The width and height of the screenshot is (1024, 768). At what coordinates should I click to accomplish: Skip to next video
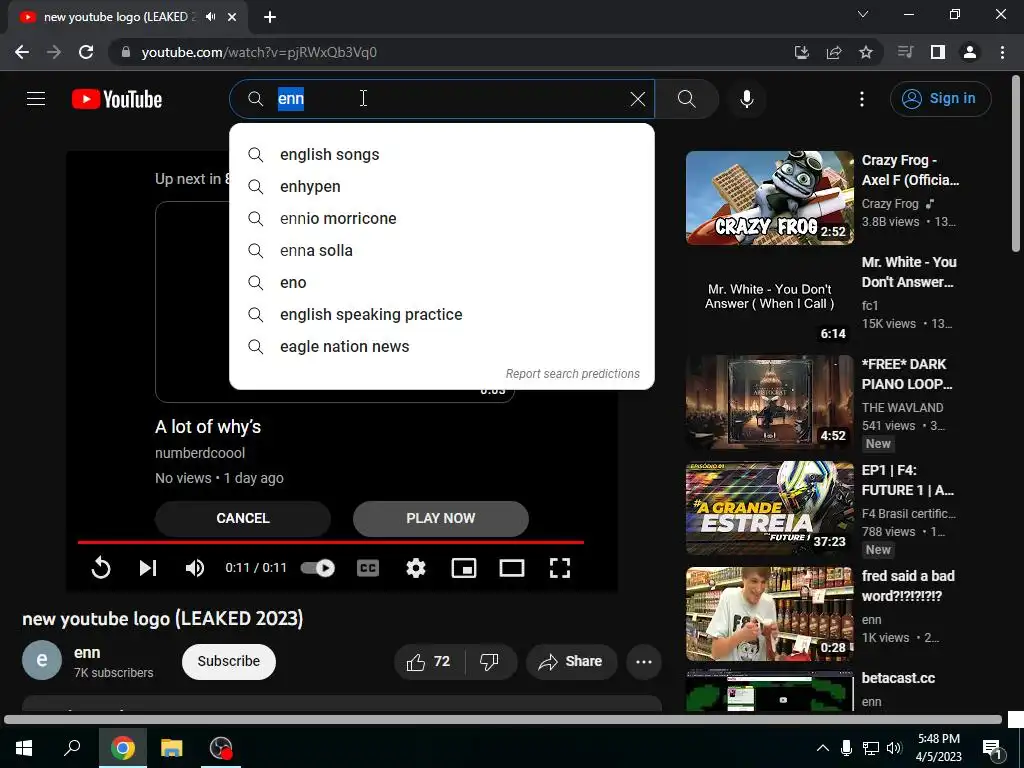[148, 568]
